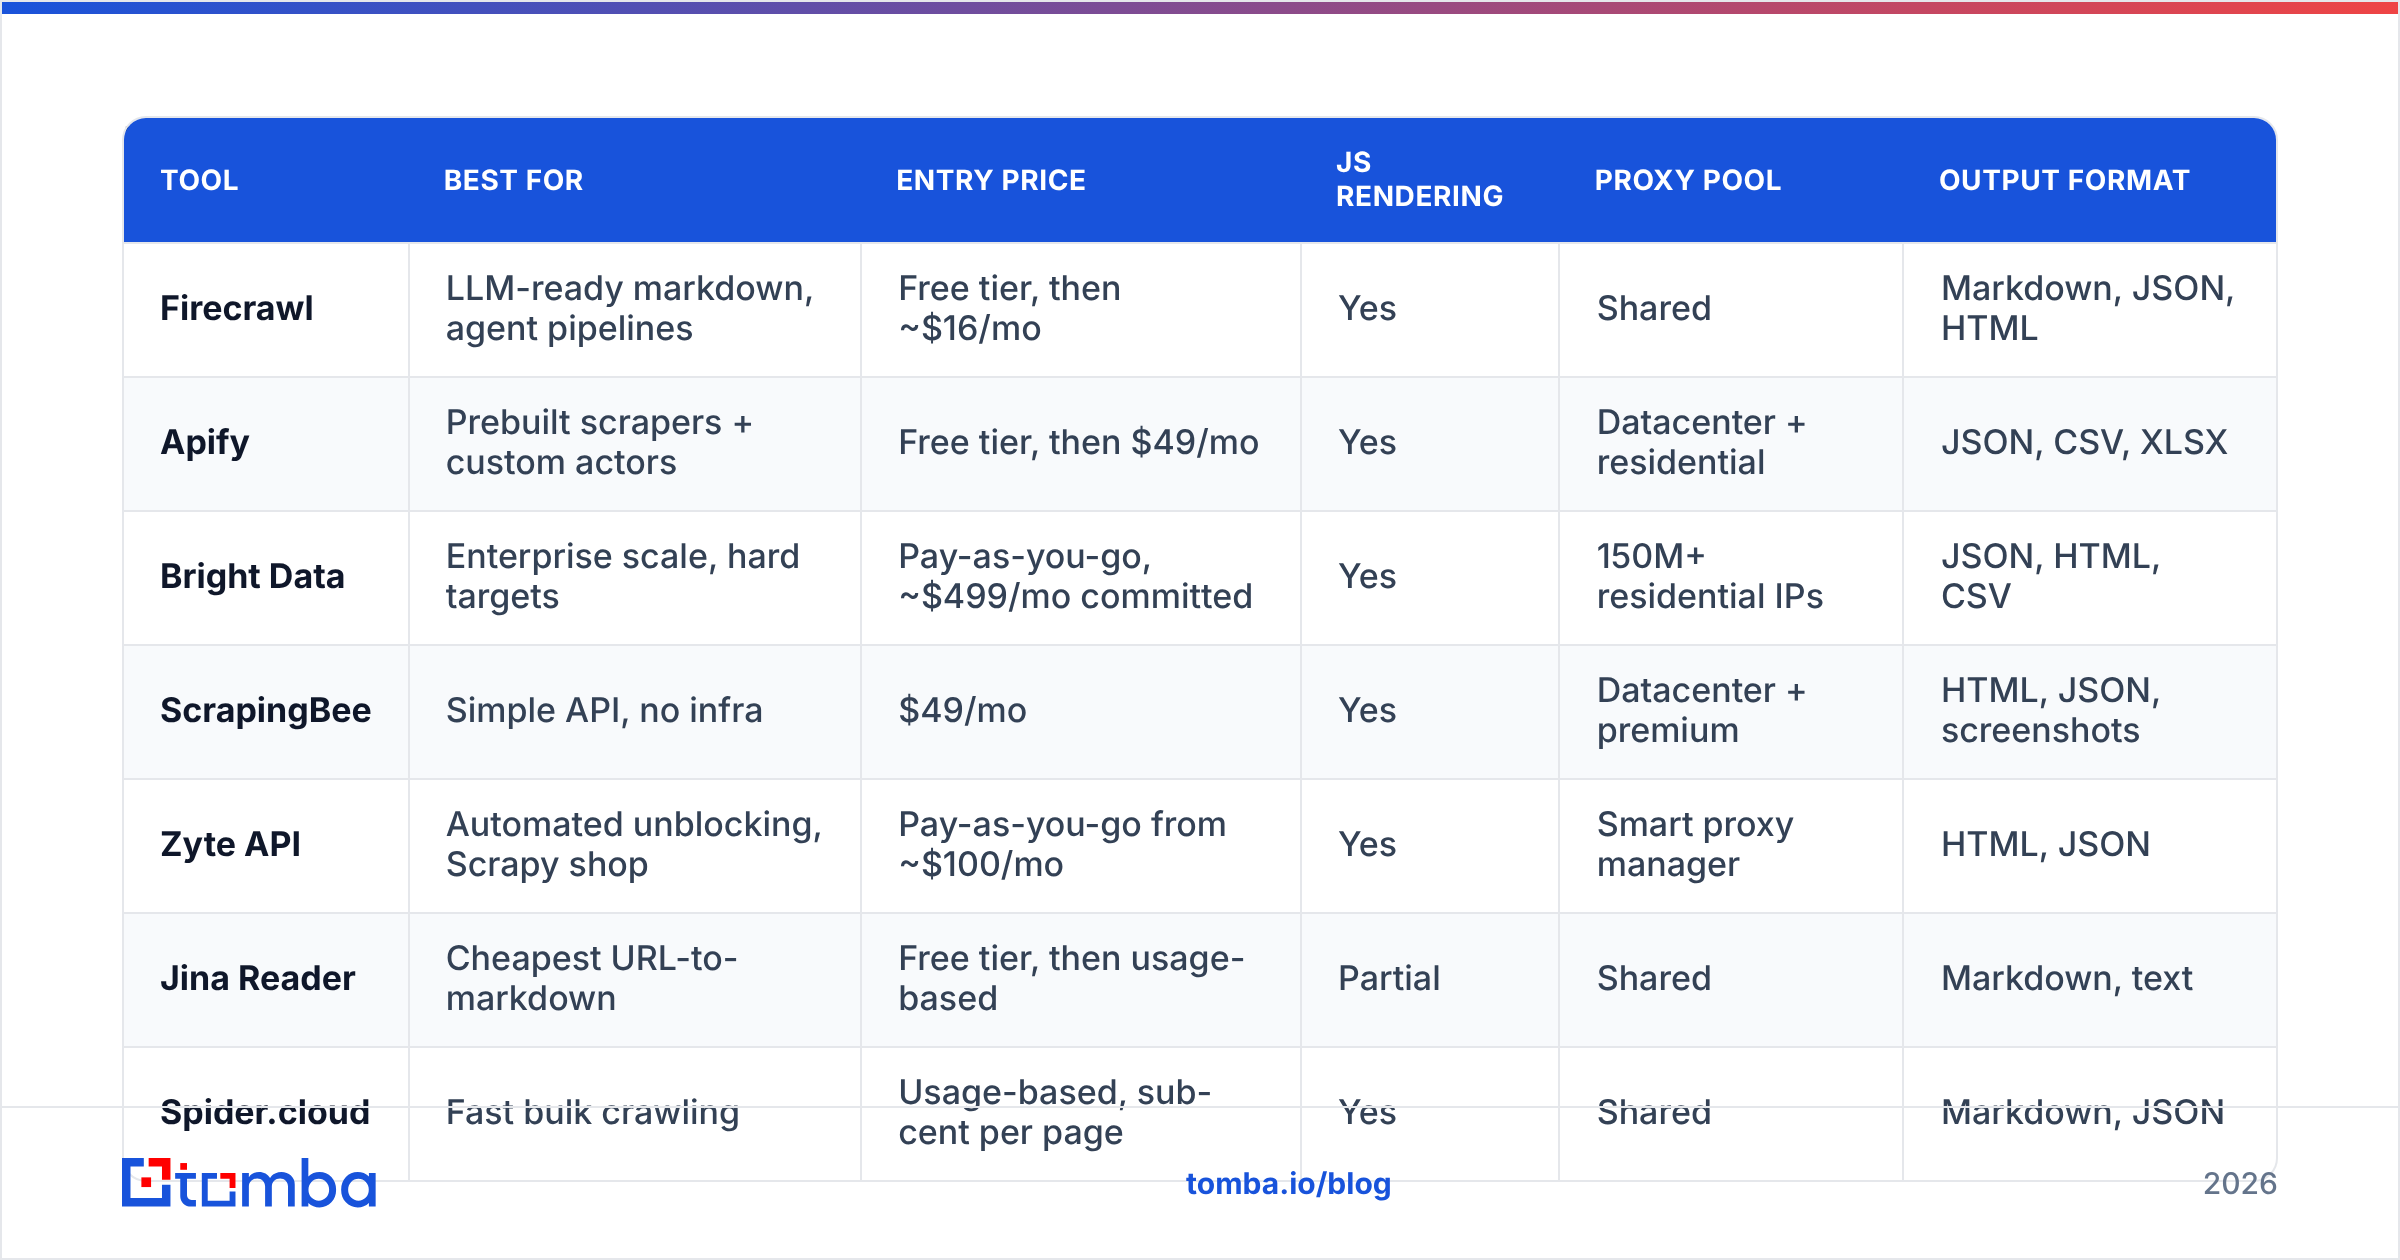Select the Spider.cloud tool name
The image size is (2400, 1260).
[265, 1112]
